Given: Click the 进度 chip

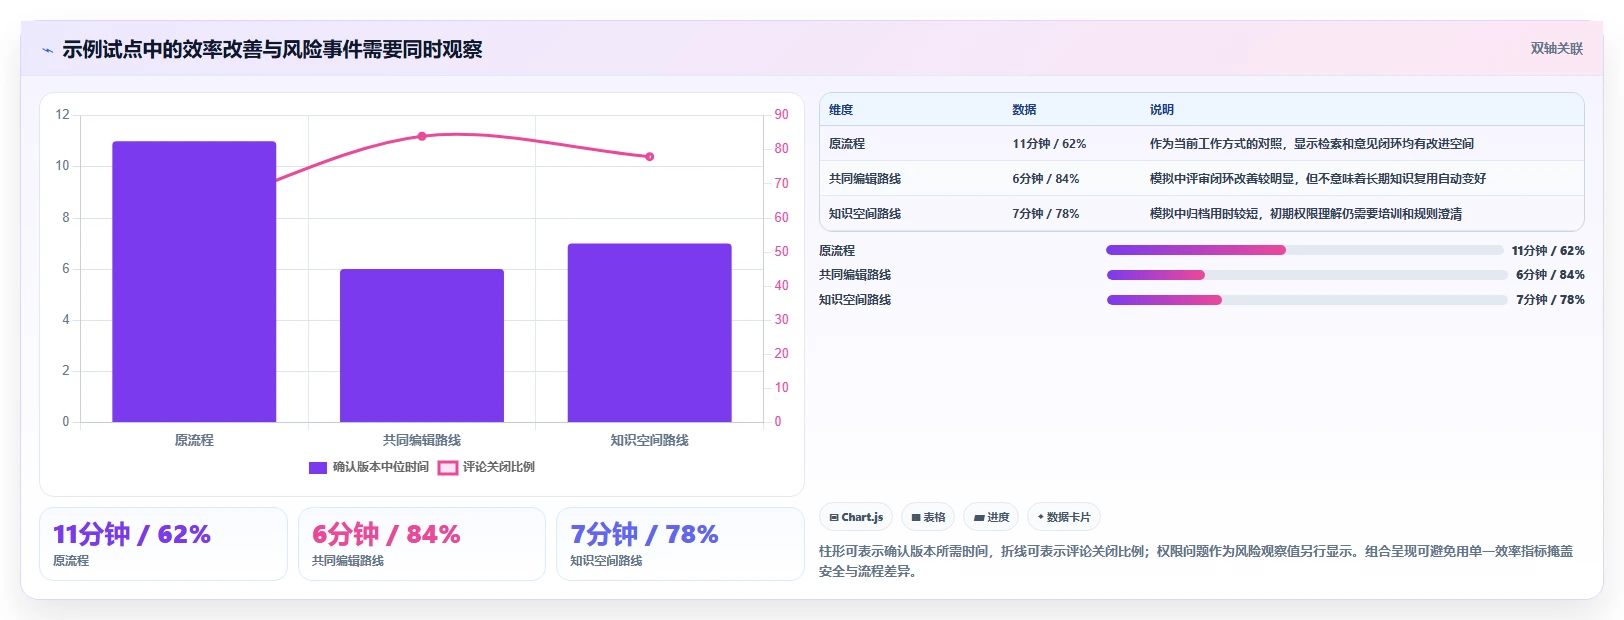Looking at the screenshot, I should 992,517.
